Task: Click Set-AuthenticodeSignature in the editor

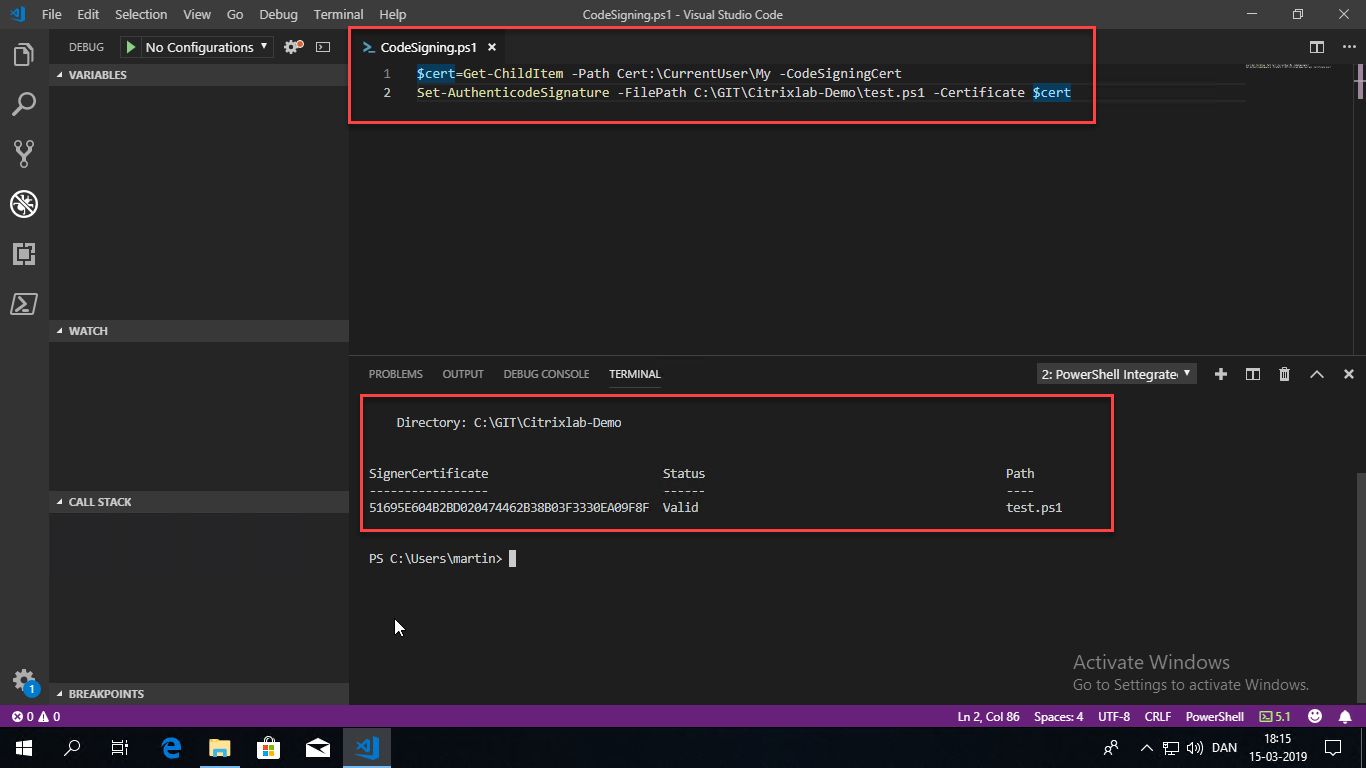Action: pyautogui.click(x=513, y=92)
